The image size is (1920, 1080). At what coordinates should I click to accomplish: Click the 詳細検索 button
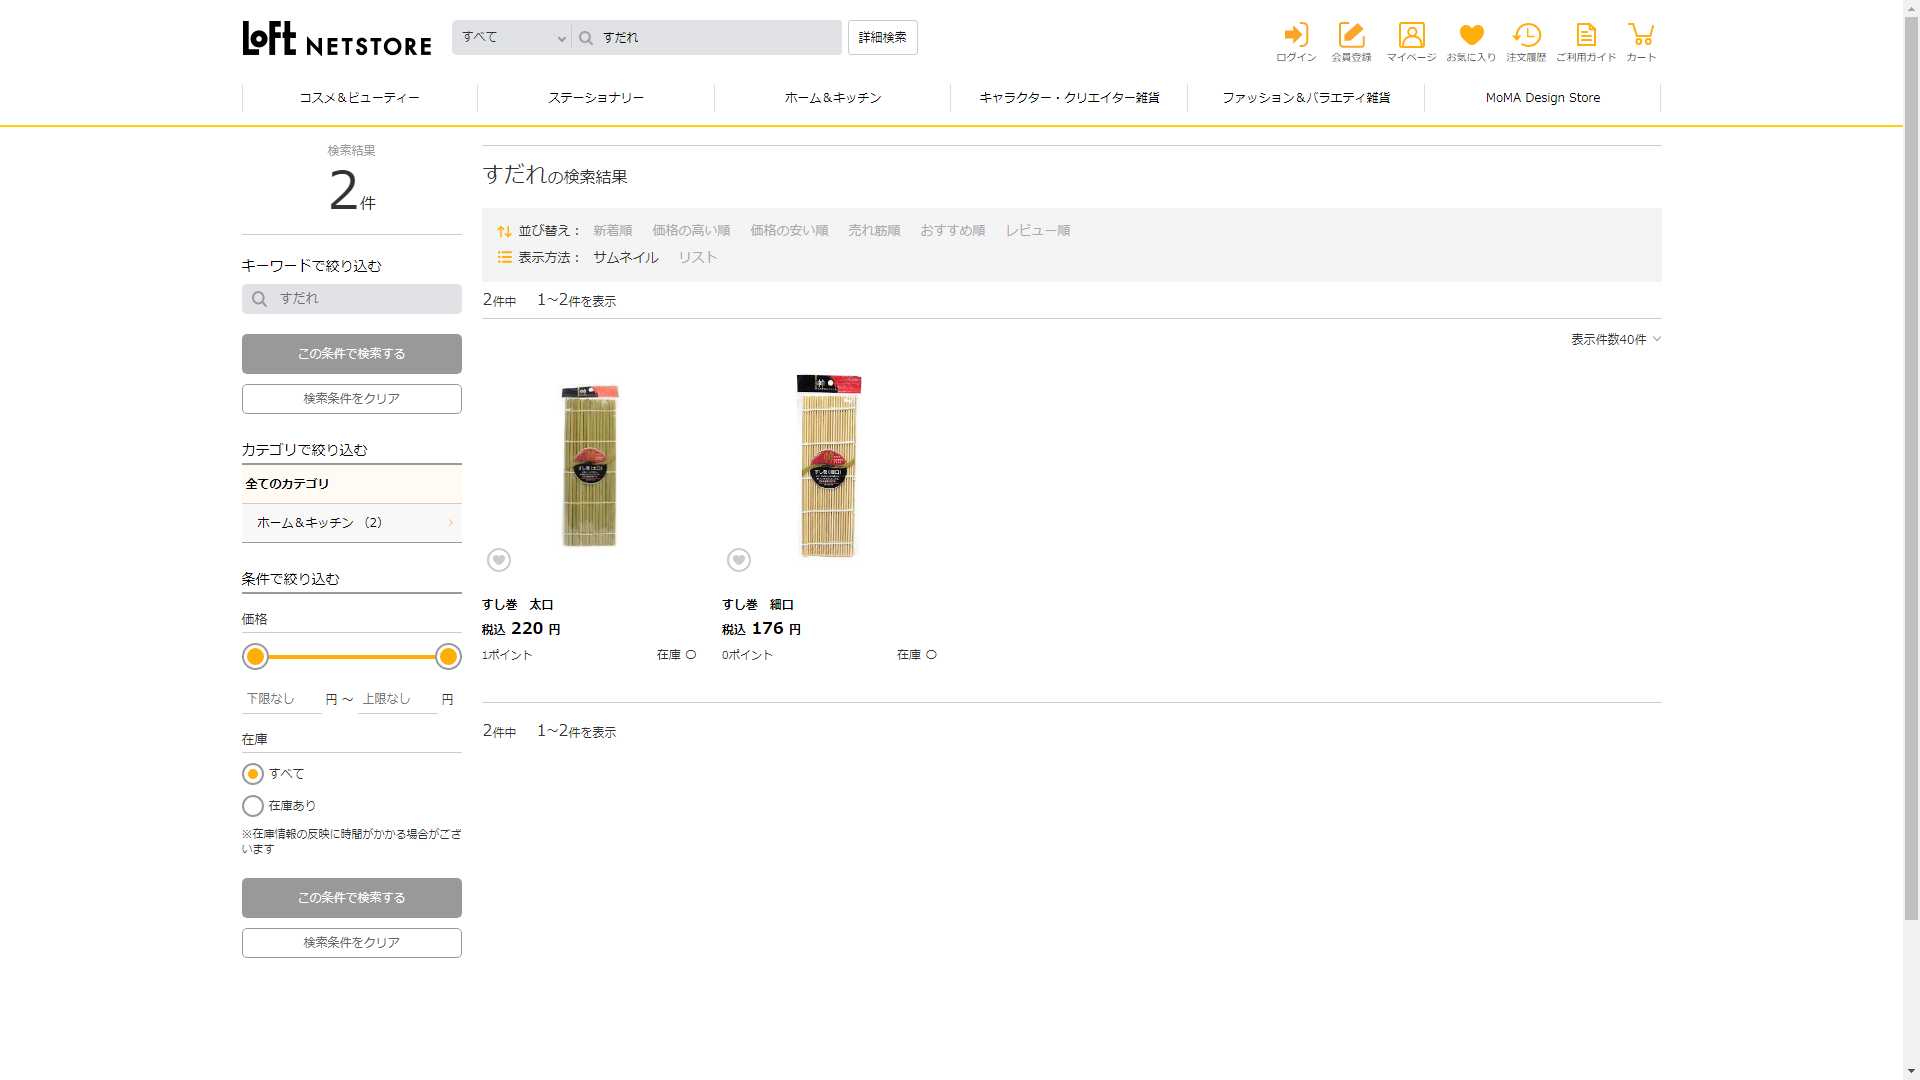pyautogui.click(x=882, y=38)
